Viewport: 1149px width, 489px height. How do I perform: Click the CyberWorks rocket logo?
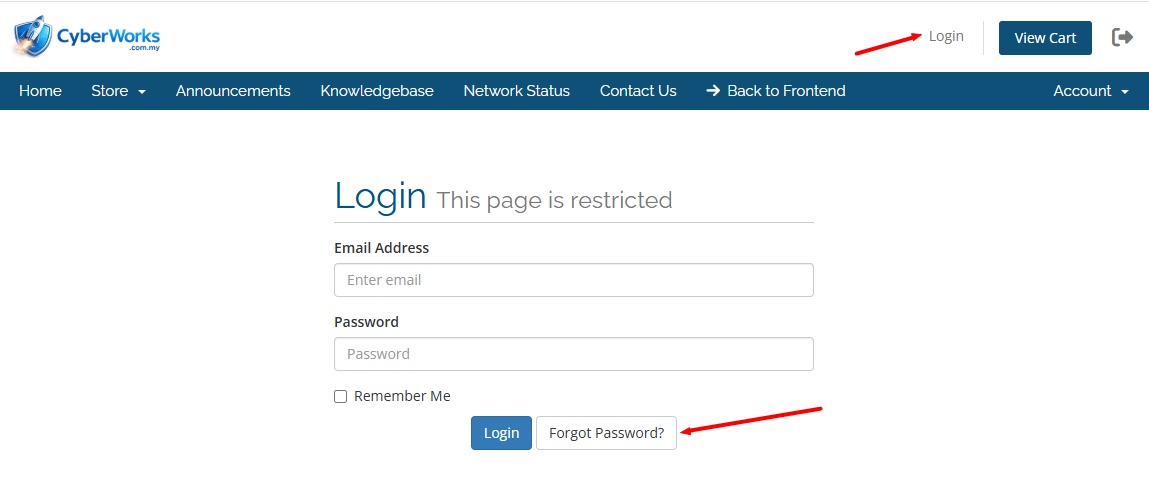pyautogui.click(x=86, y=37)
